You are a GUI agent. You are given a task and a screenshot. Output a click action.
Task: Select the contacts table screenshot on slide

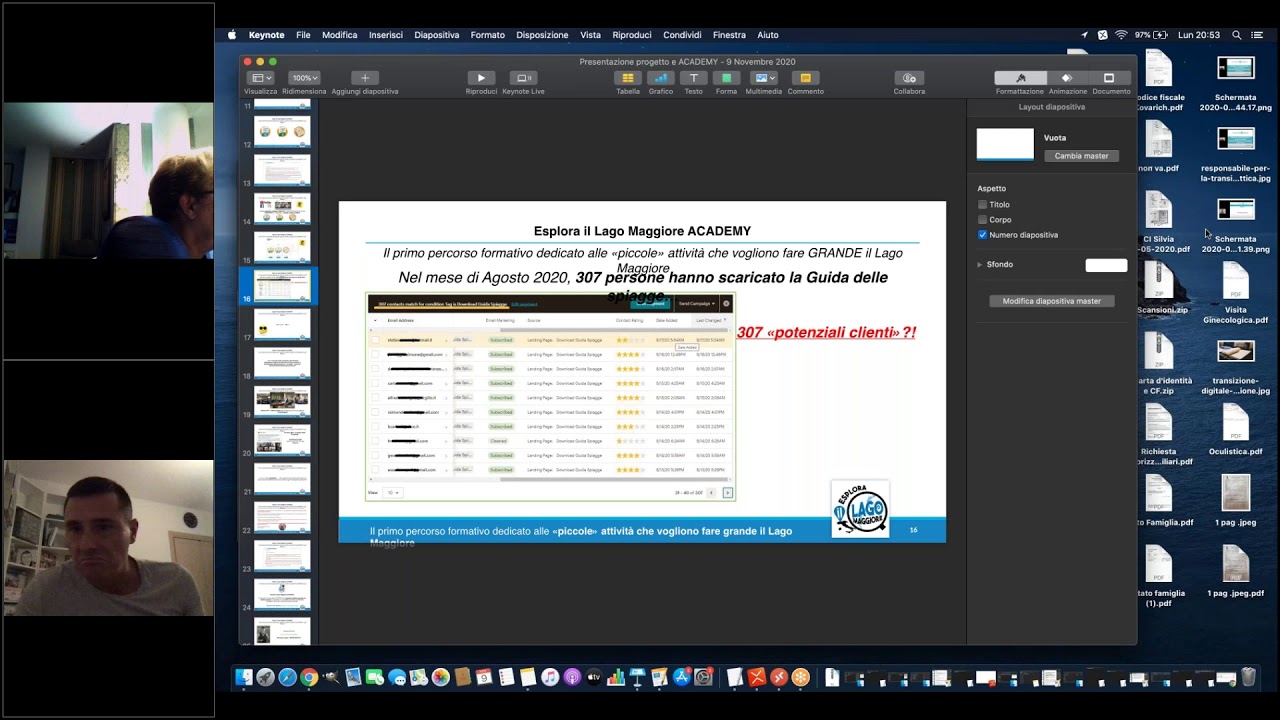[x=551, y=397]
